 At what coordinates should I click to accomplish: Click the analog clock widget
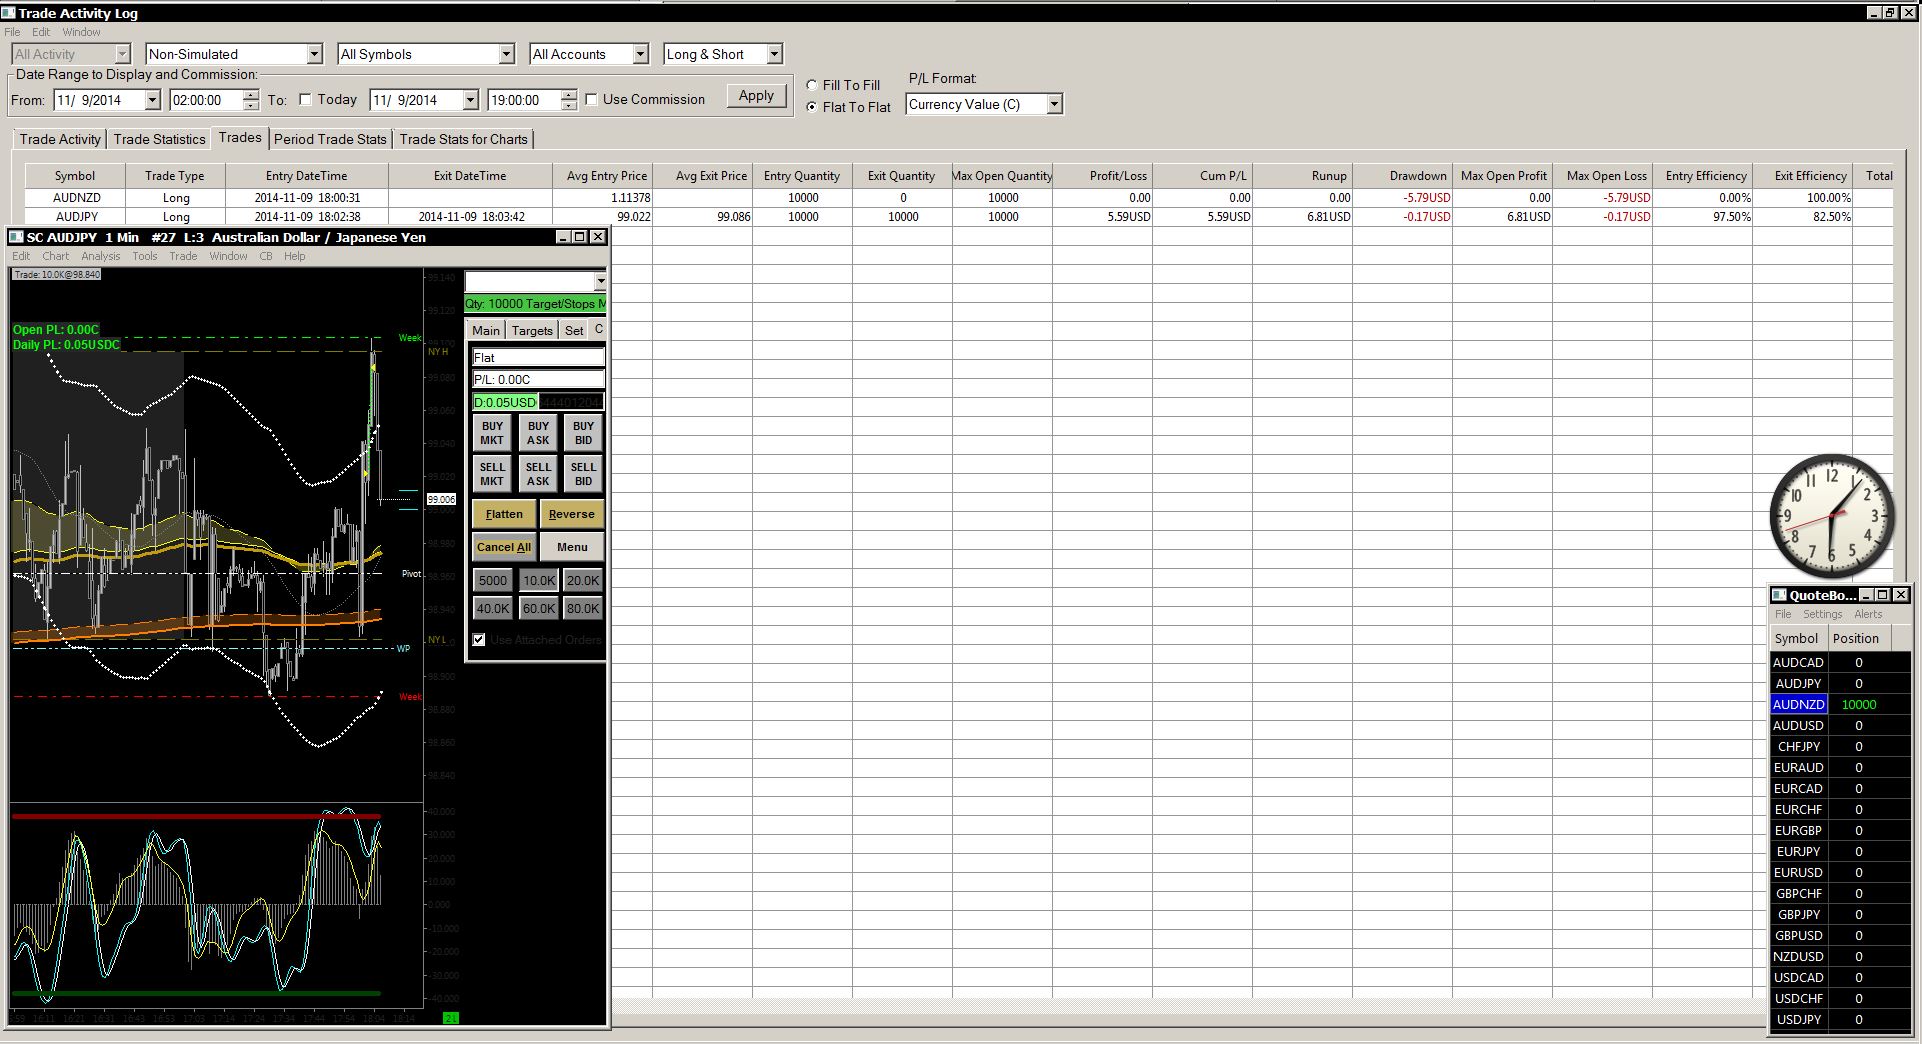point(1831,517)
